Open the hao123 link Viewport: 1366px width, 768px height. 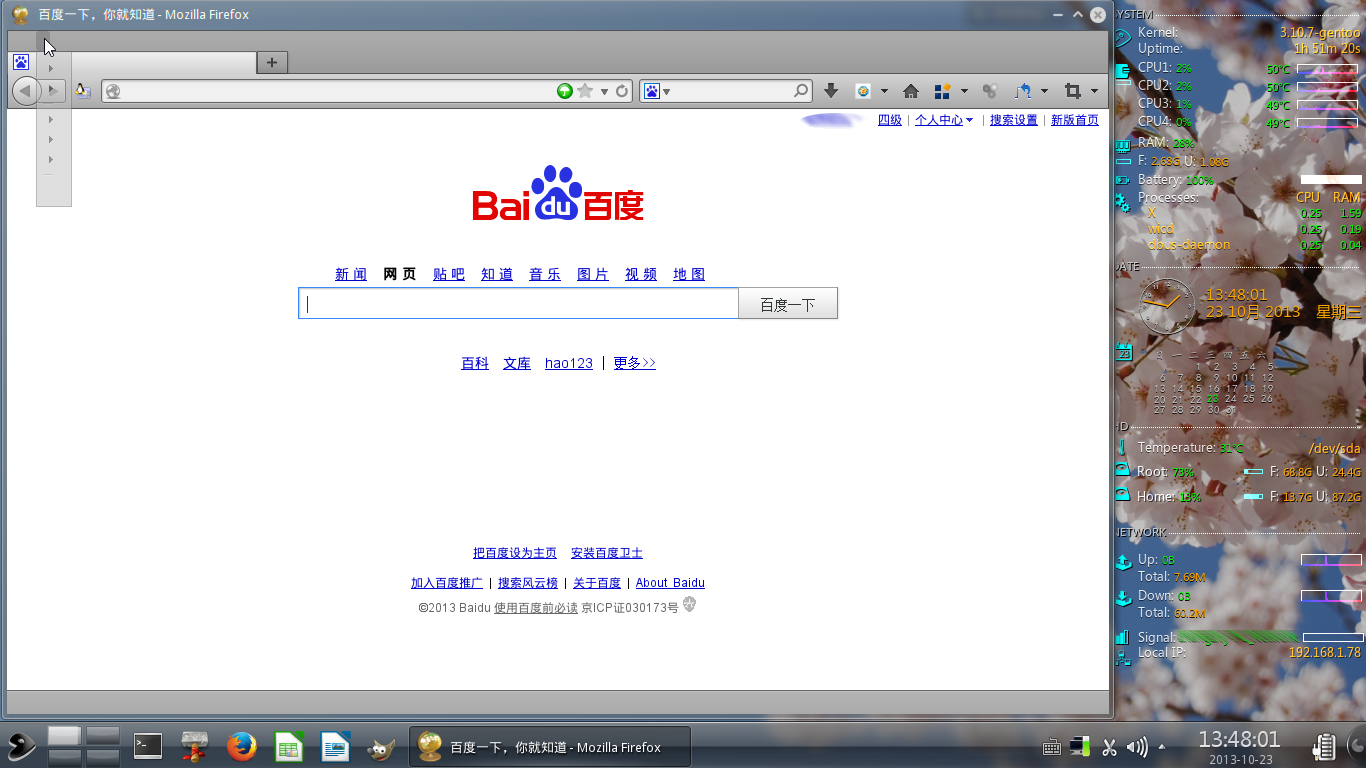click(569, 363)
